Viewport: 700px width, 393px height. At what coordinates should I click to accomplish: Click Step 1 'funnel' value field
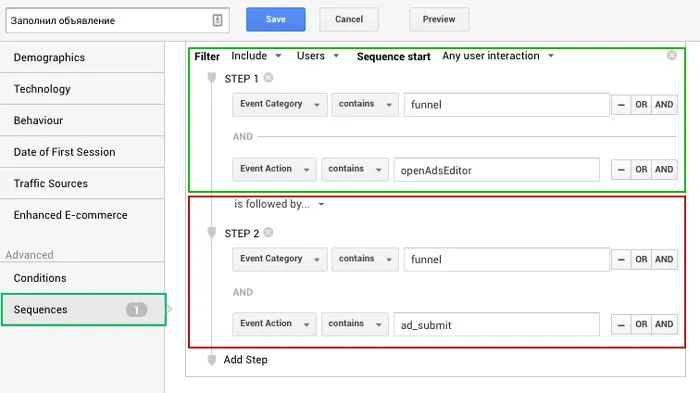[507, 105]
